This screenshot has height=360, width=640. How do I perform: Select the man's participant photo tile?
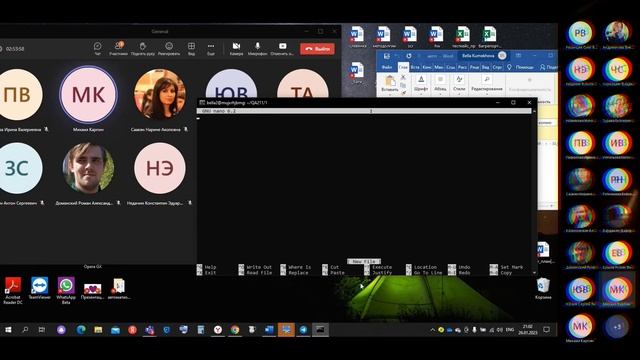click(x=88, y=168)
